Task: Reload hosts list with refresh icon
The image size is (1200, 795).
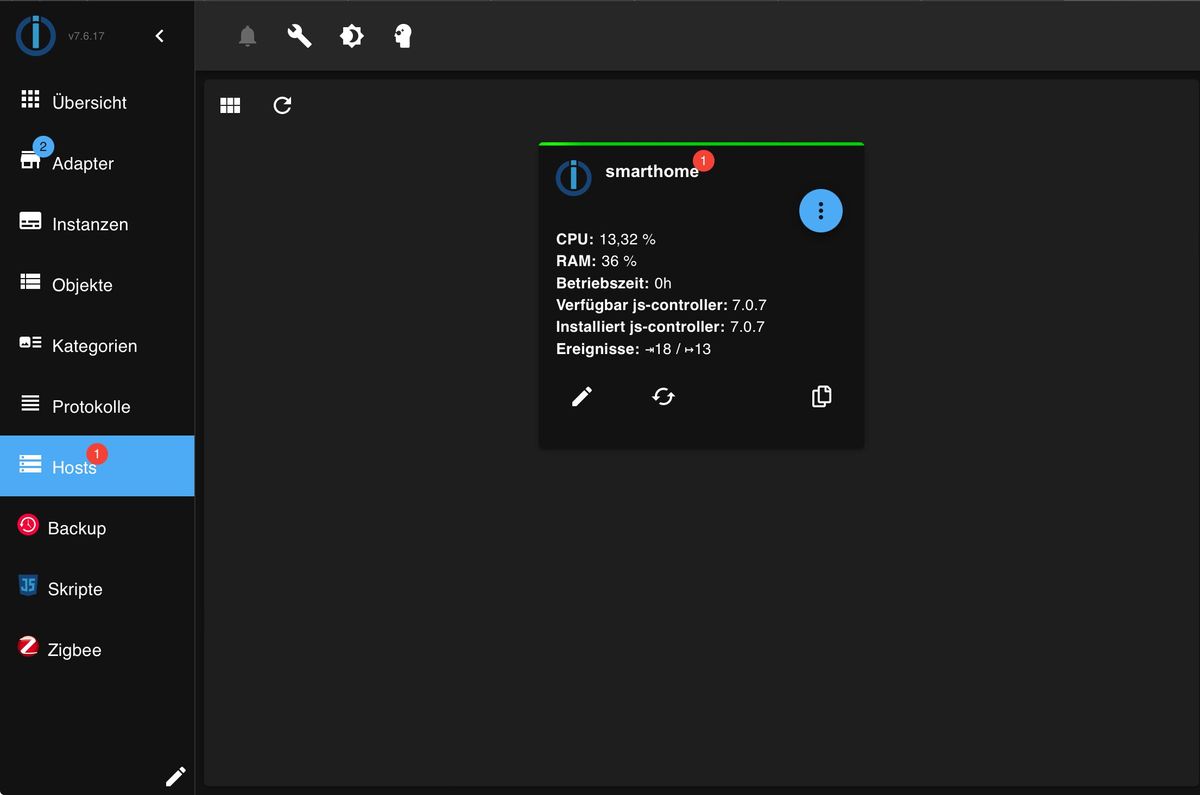Action: pyautogui.click(x=282, y=105)
